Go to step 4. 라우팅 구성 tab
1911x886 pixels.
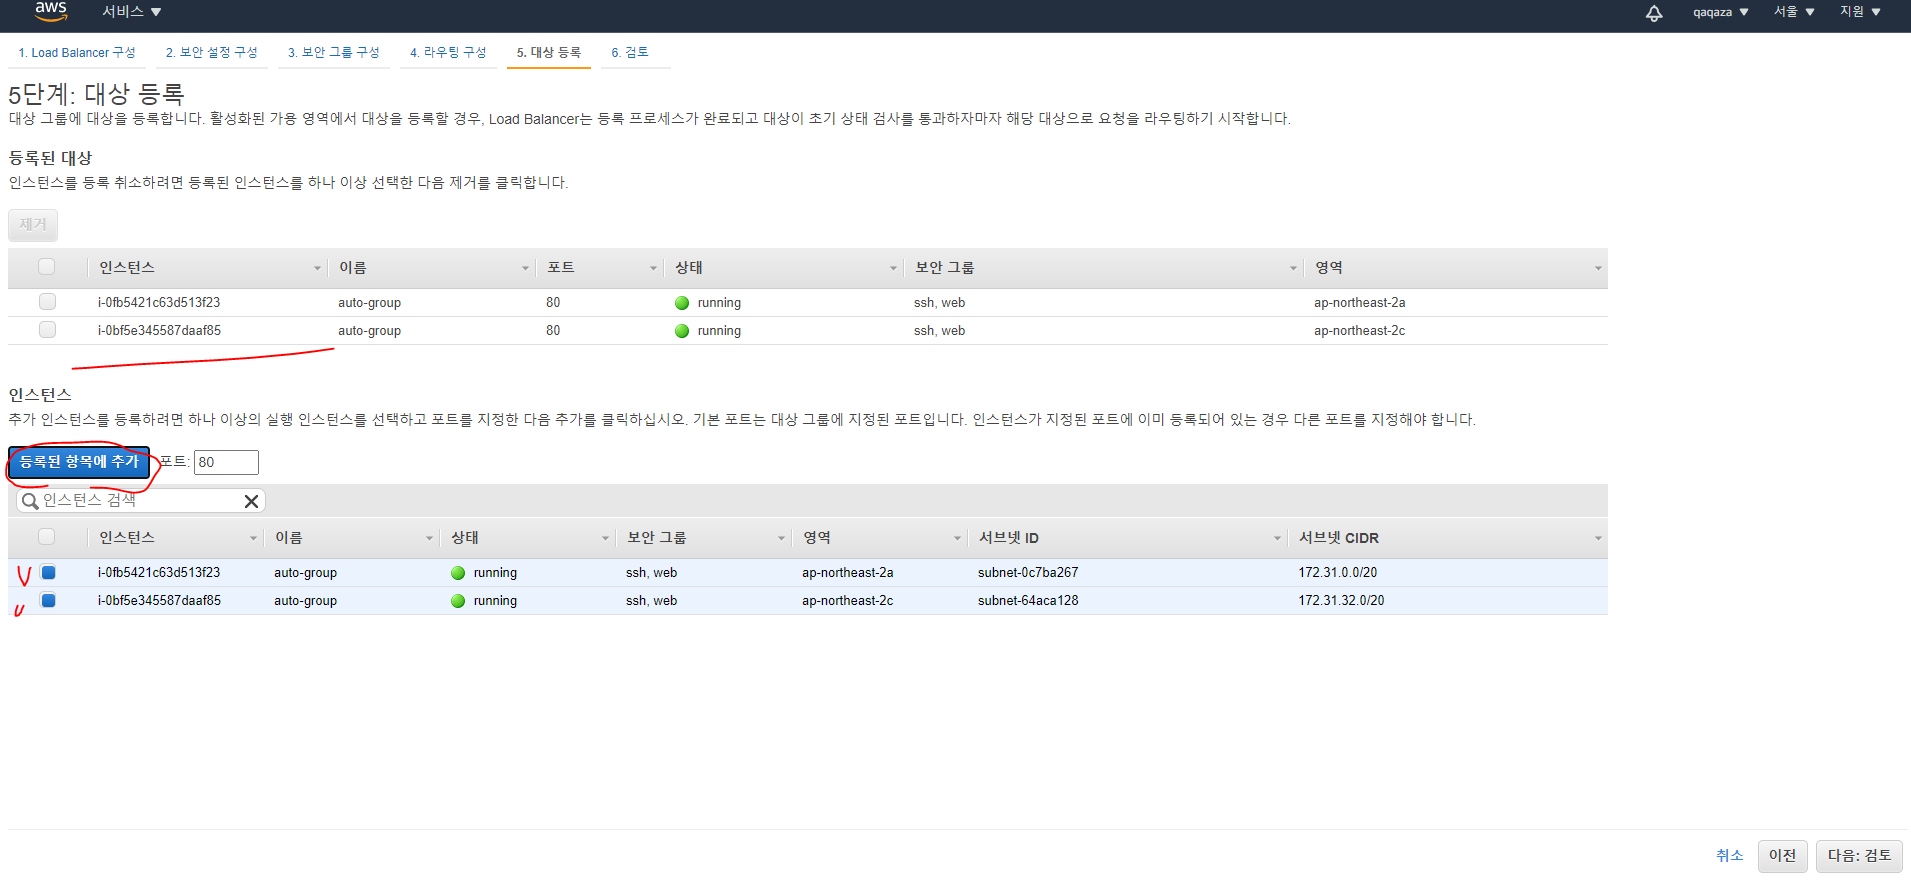[448, 53]
